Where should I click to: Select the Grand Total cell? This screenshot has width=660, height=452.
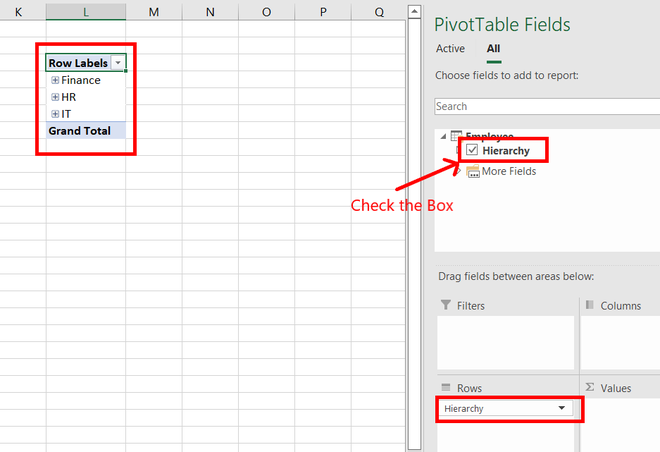coord(85,131)
